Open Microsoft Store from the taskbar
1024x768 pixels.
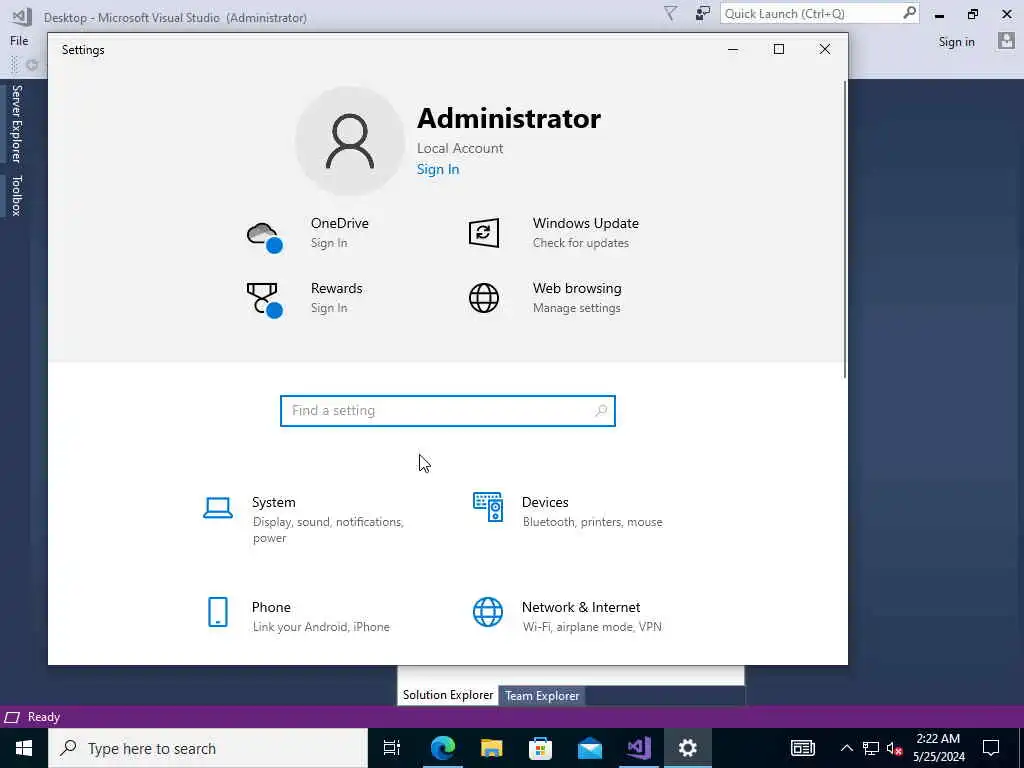pyautogui.click(x=540, y=748)
